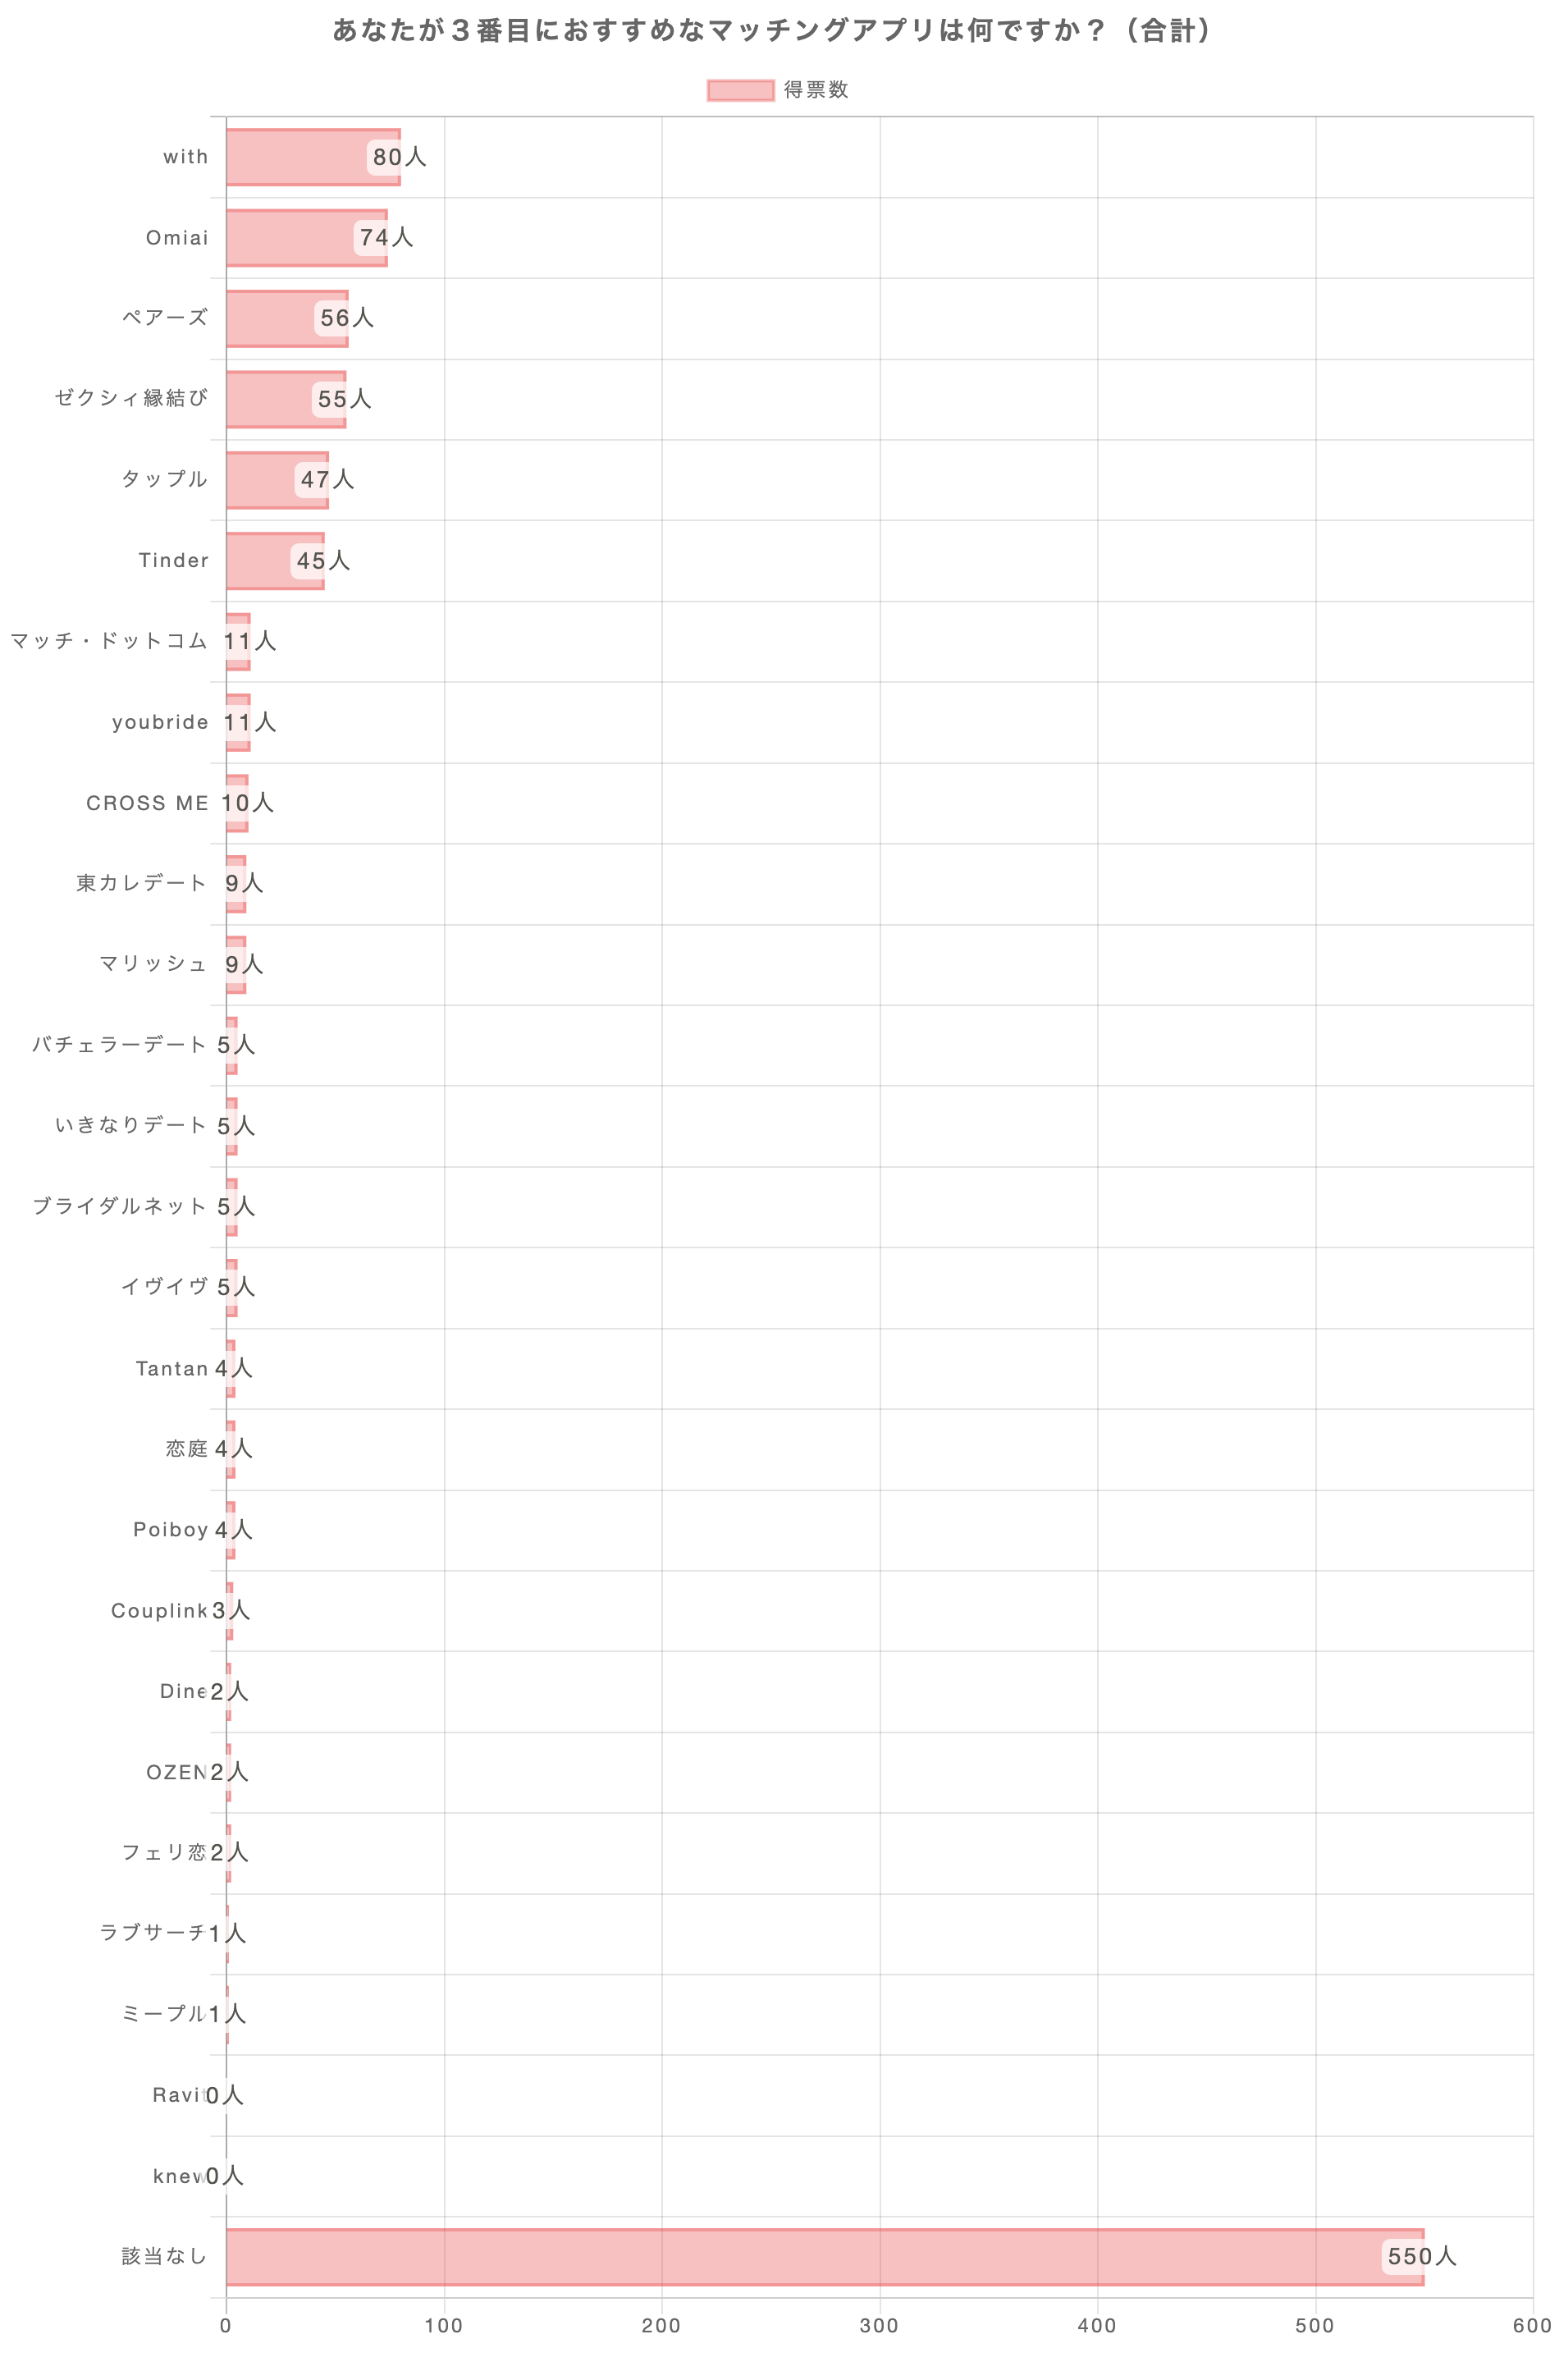1559x2380 pixels.
Task: Click the 東カレデート category label
Action: pyautogui.click(x=141, y=883)
